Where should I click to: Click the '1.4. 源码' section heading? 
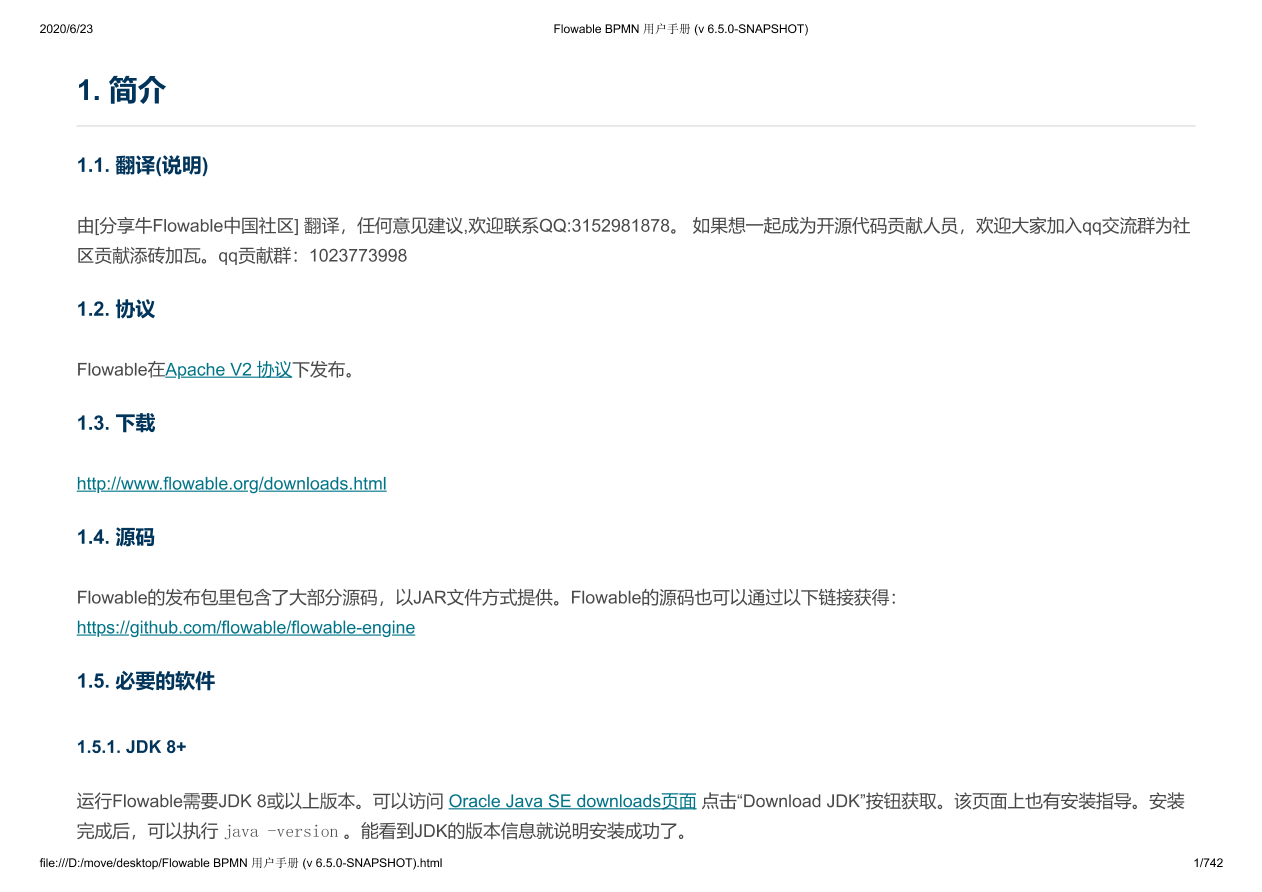point(116,537)
